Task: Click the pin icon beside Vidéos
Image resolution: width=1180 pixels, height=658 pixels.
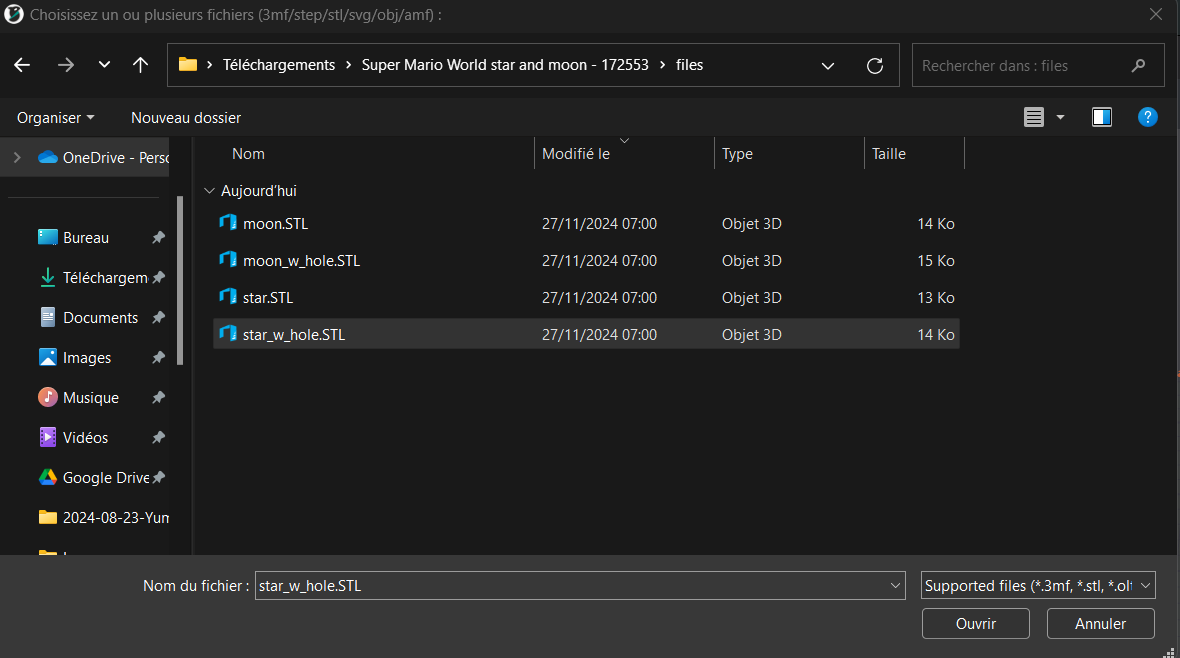Action: click(x=158, y=437)
